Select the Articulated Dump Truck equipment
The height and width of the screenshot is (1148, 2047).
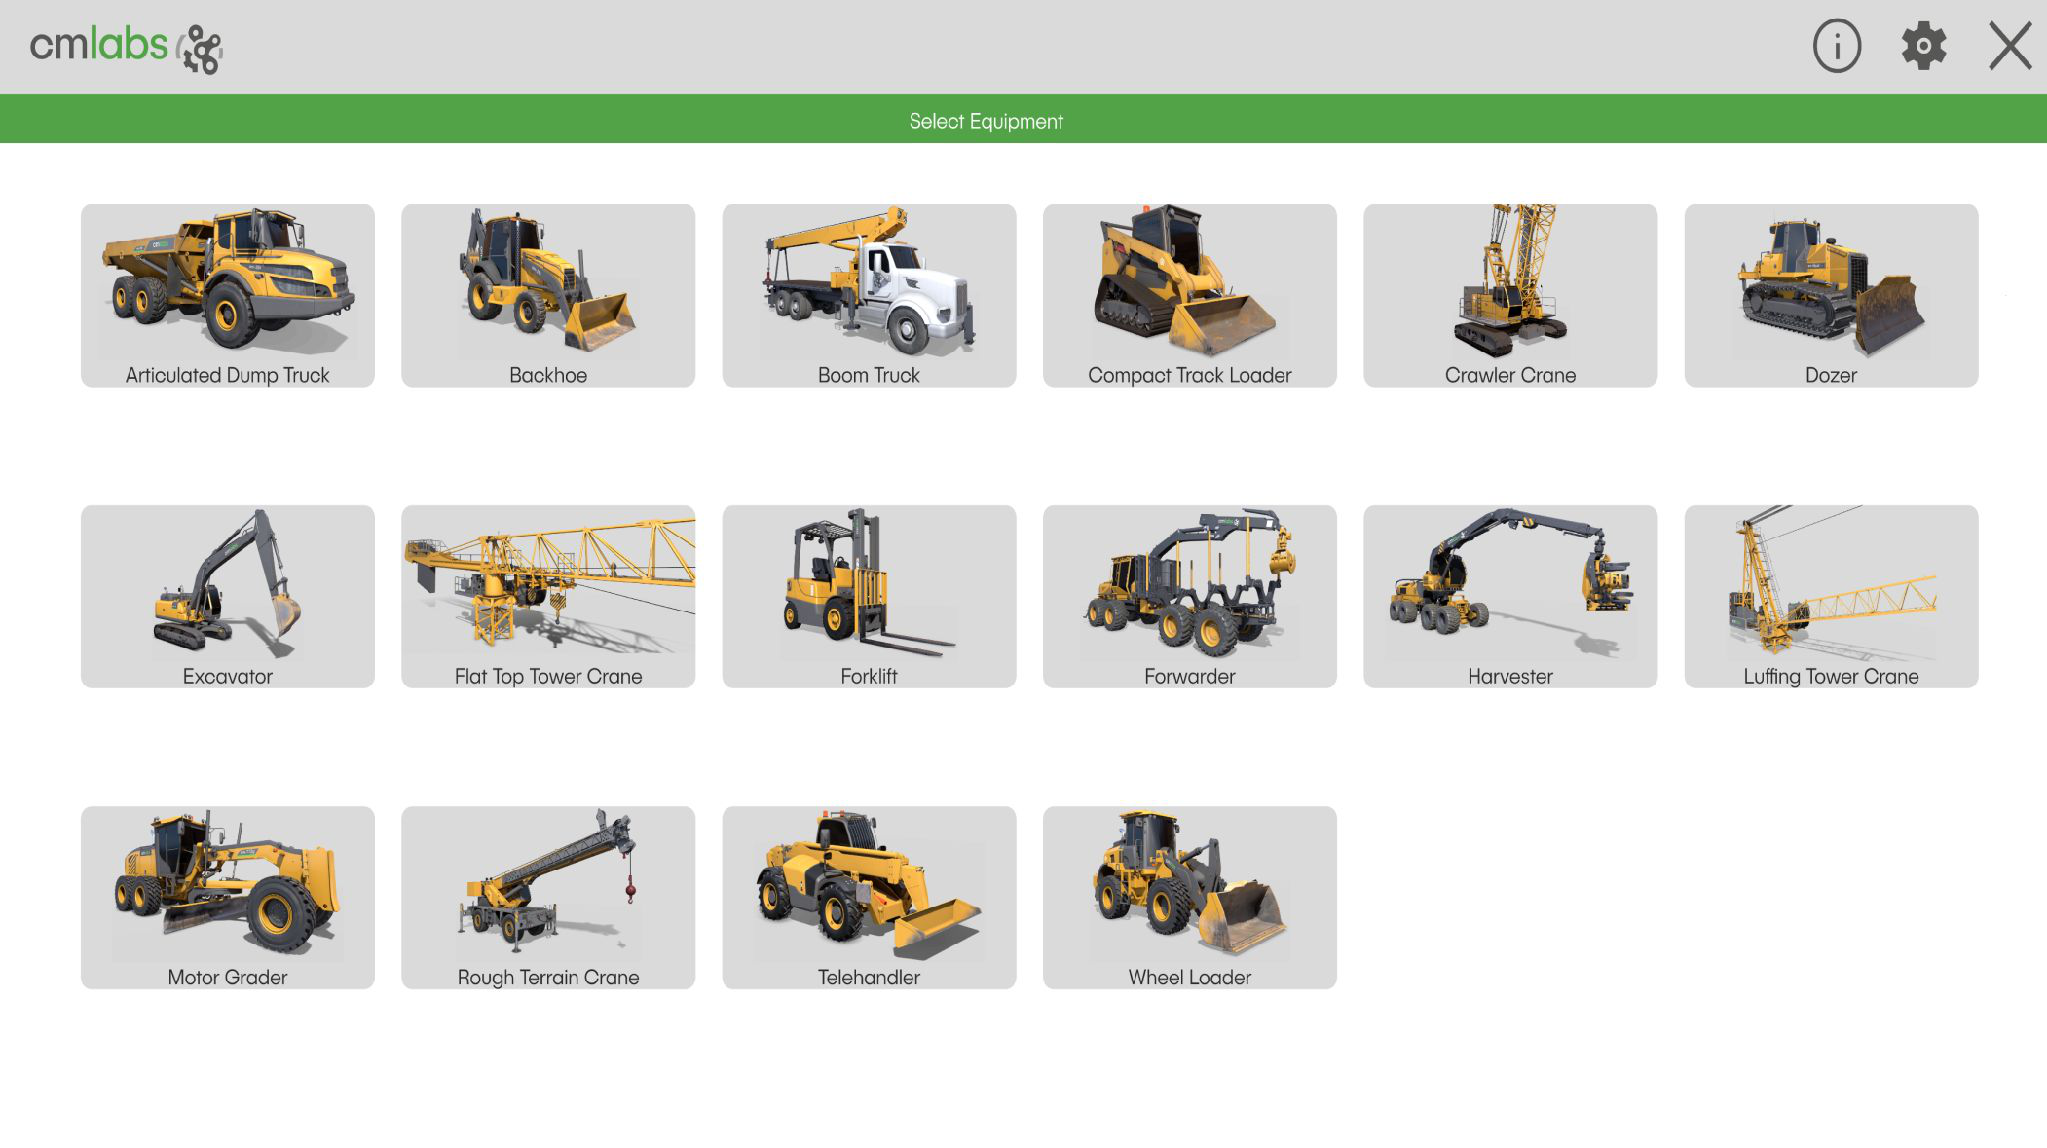click(228, 296)
